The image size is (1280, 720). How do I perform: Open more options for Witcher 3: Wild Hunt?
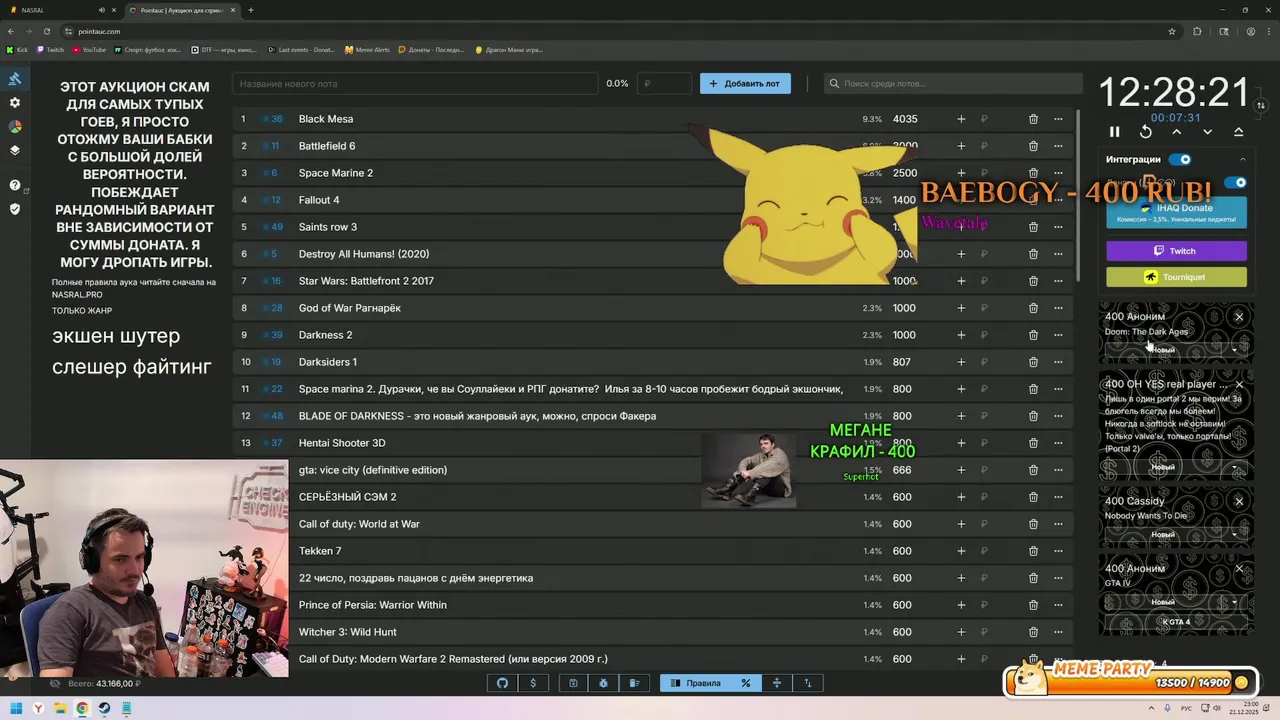pos(1058,632)
